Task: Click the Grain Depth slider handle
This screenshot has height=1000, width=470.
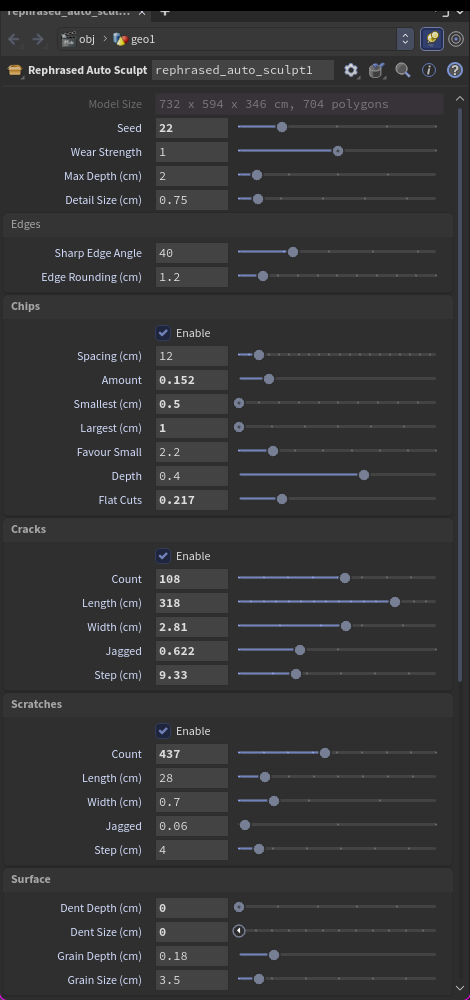Action: [274, 955]
